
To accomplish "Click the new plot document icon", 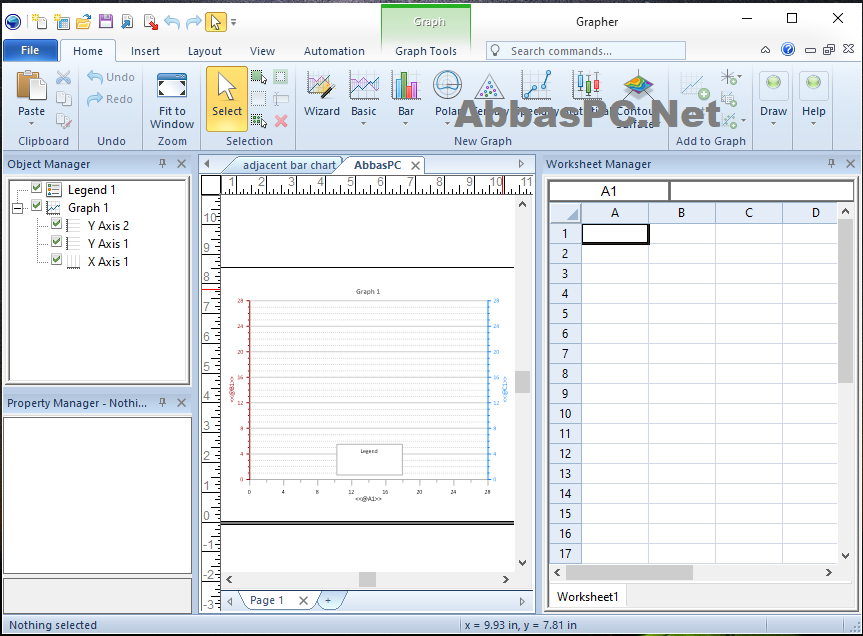I will click(39, 21).
